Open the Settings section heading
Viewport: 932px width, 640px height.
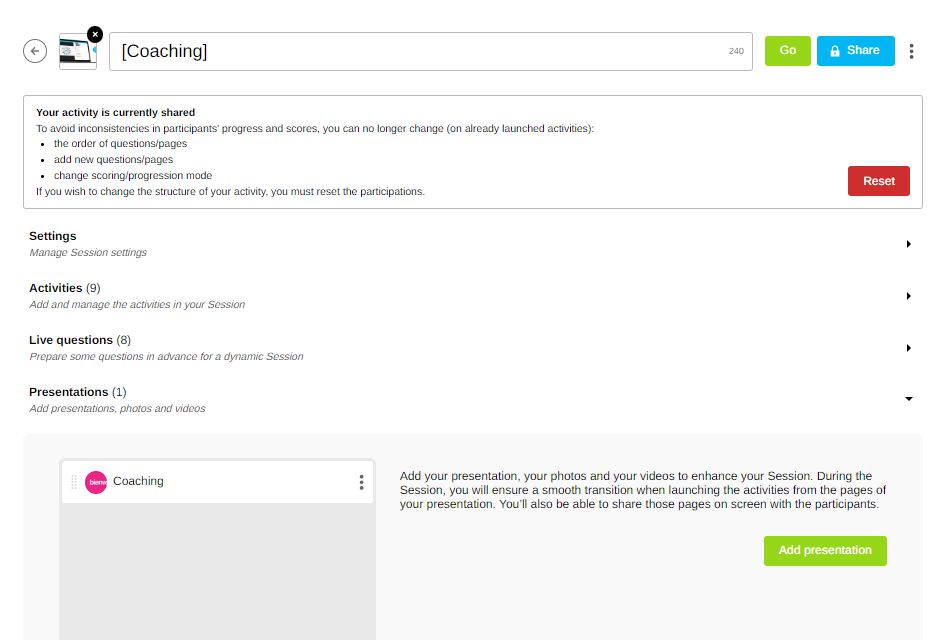pyautogui.click(x=53, y=236)
